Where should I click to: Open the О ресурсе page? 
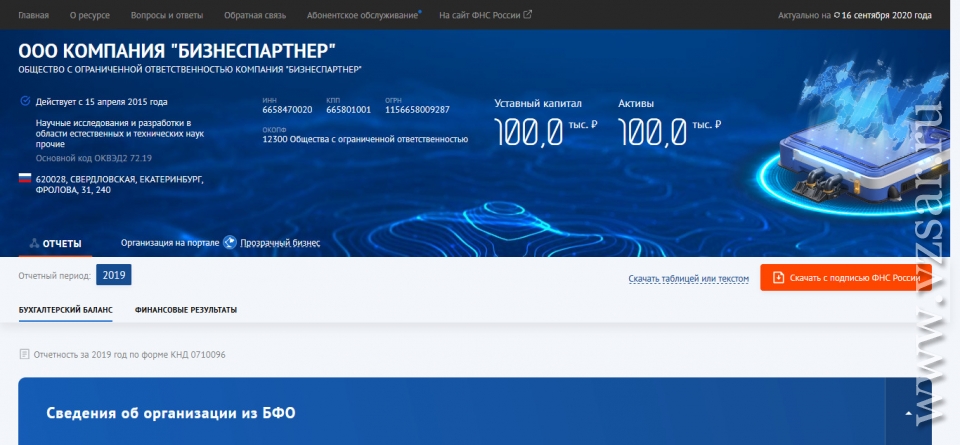(89, 15)
